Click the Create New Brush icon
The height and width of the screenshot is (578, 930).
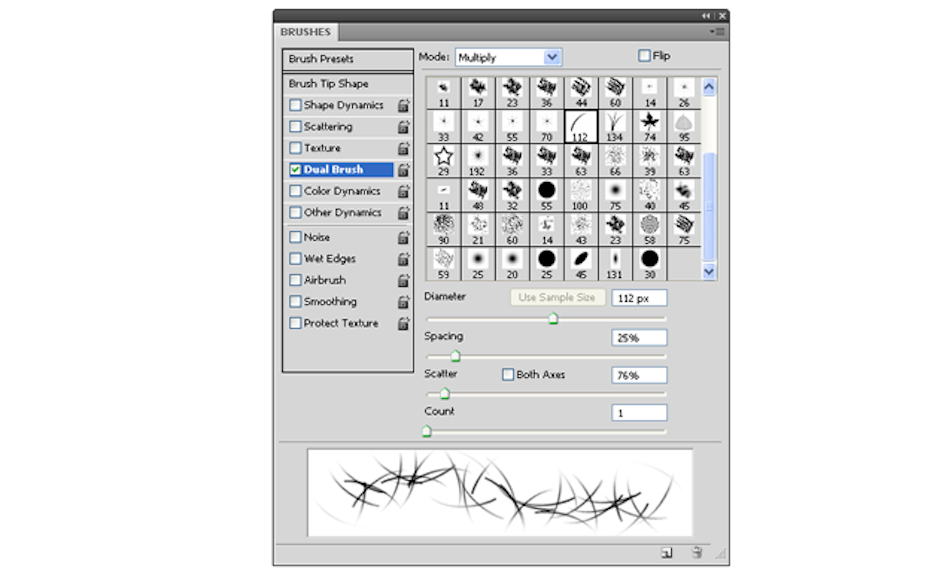tap(666, 551)
